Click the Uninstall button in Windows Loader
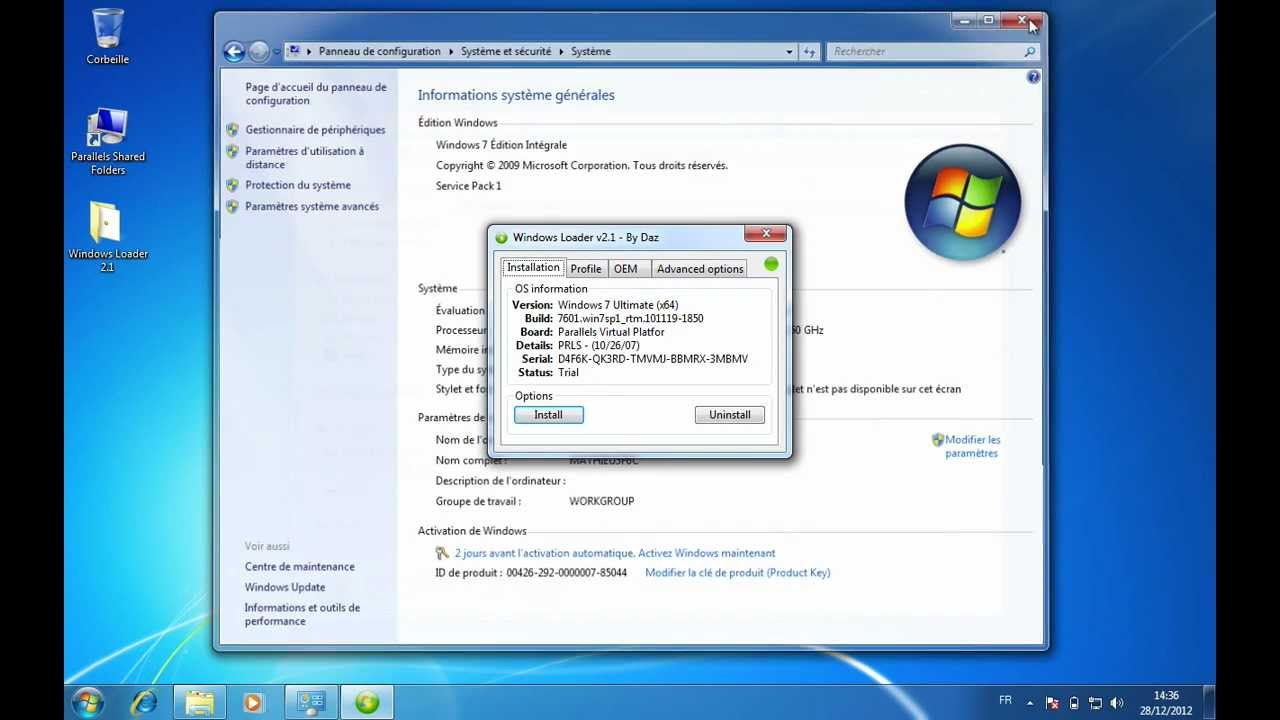Image resolution: width=1280 pixels, height=720 pixels. (x=730, y=415)
